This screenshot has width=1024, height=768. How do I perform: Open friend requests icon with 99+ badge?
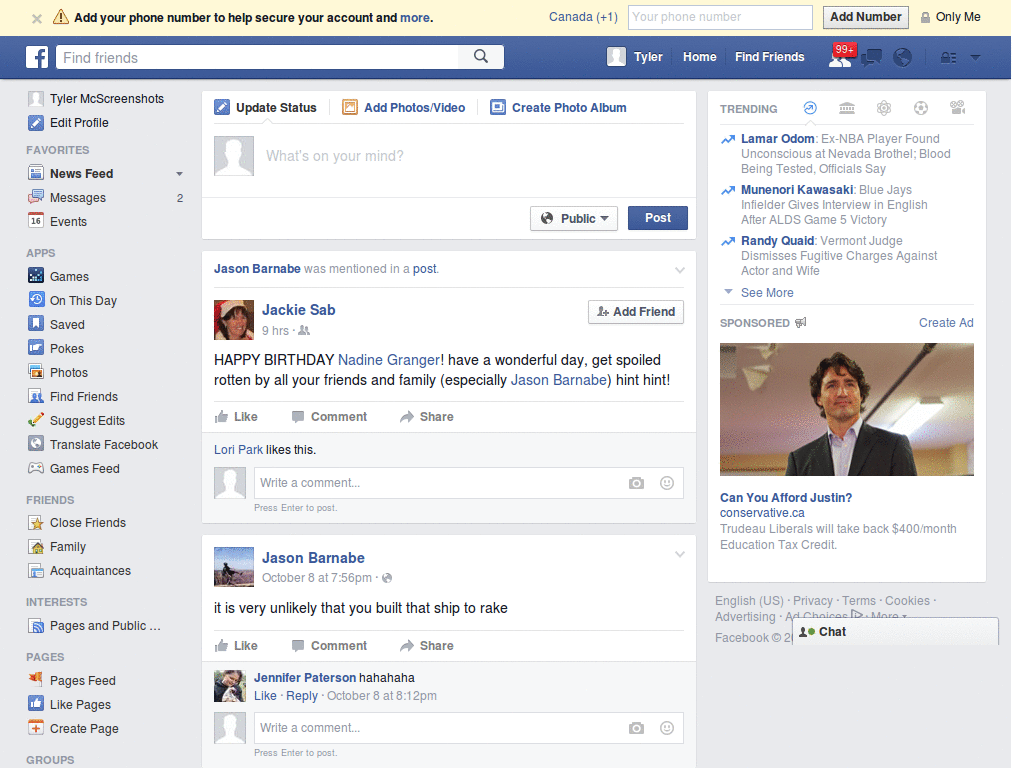[840, 56]
